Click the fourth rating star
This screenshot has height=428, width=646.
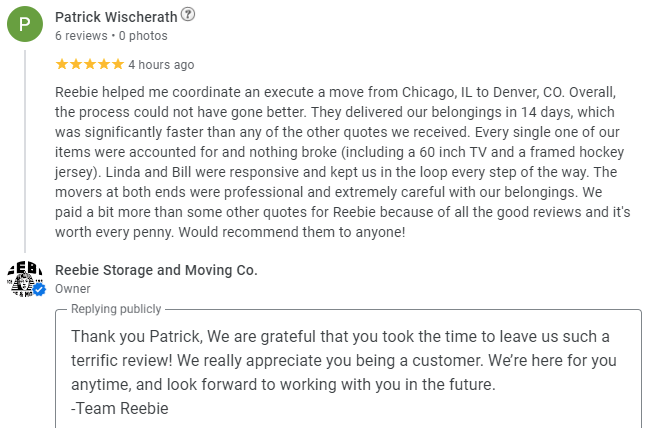click(103, 65)
